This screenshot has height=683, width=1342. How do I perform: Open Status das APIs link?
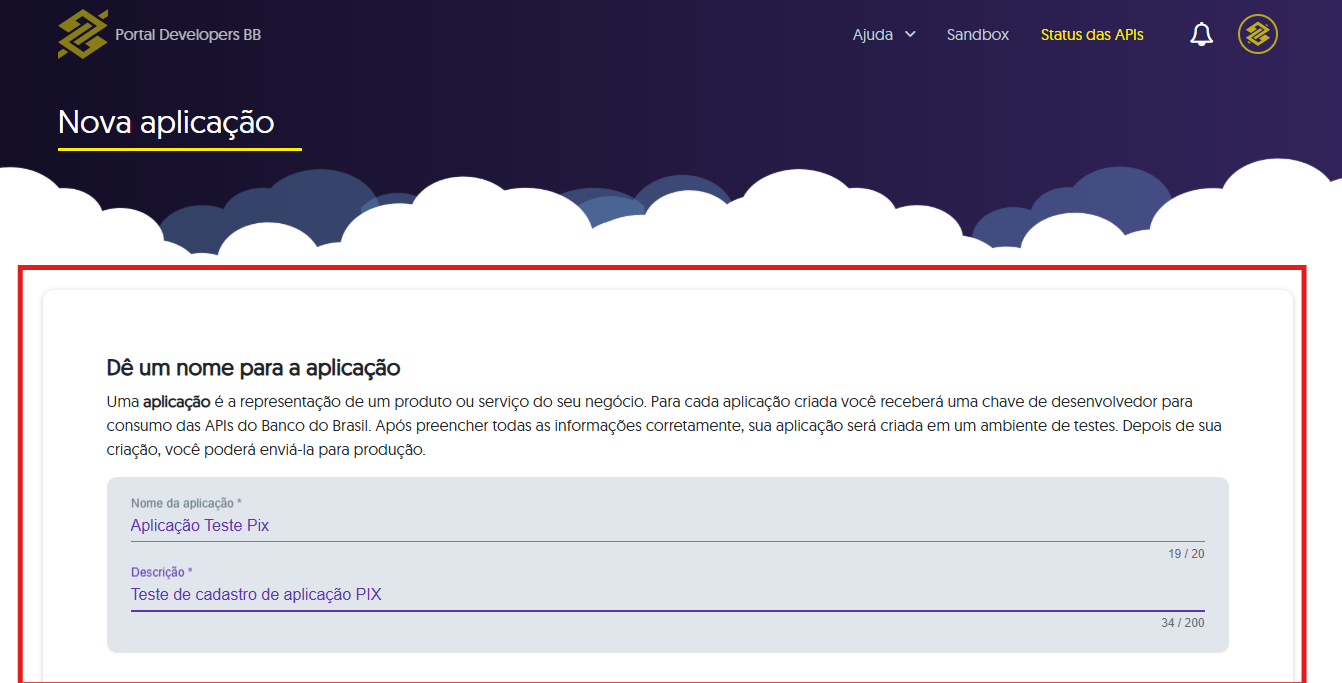[x=1091, y=35]
